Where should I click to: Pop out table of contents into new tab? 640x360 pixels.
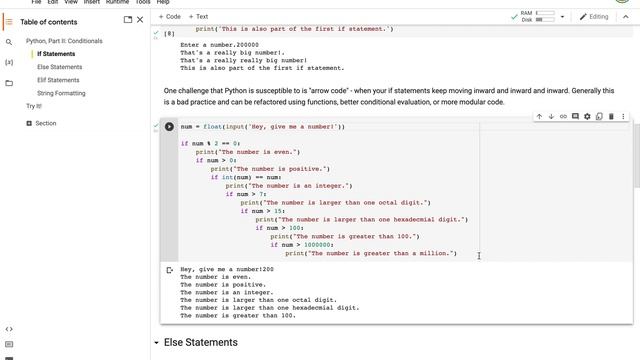128,20
